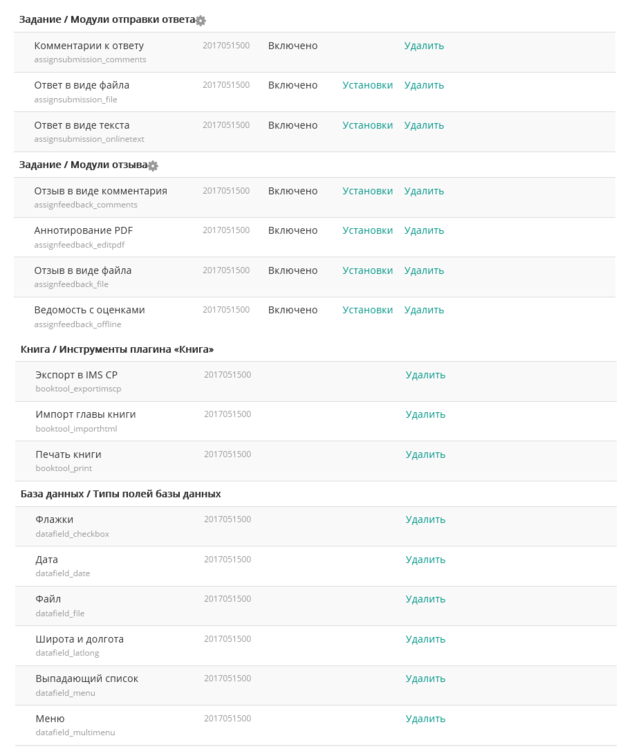Delete the assignsubmission_comments plugin

[424, 46]
